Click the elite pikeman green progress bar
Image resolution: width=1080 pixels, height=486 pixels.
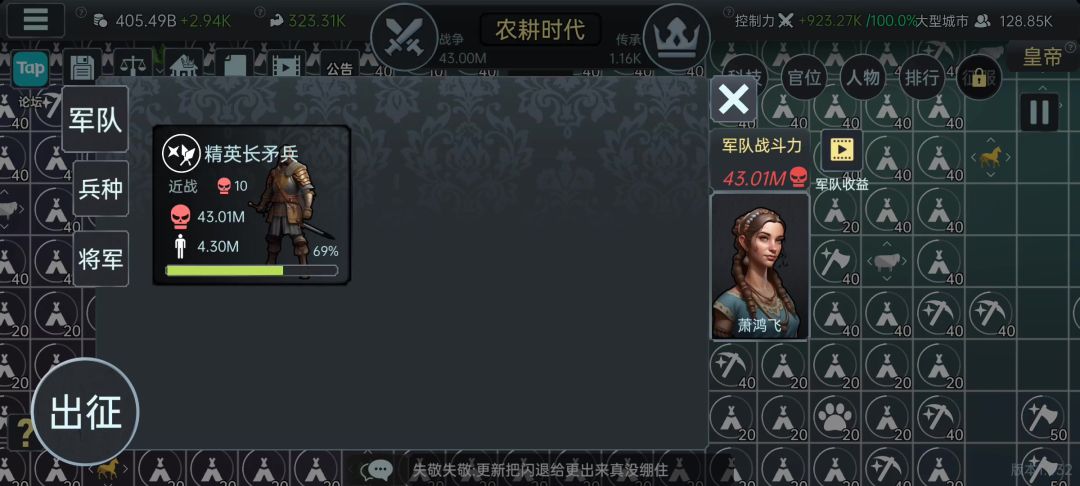(x=251, y=271)
